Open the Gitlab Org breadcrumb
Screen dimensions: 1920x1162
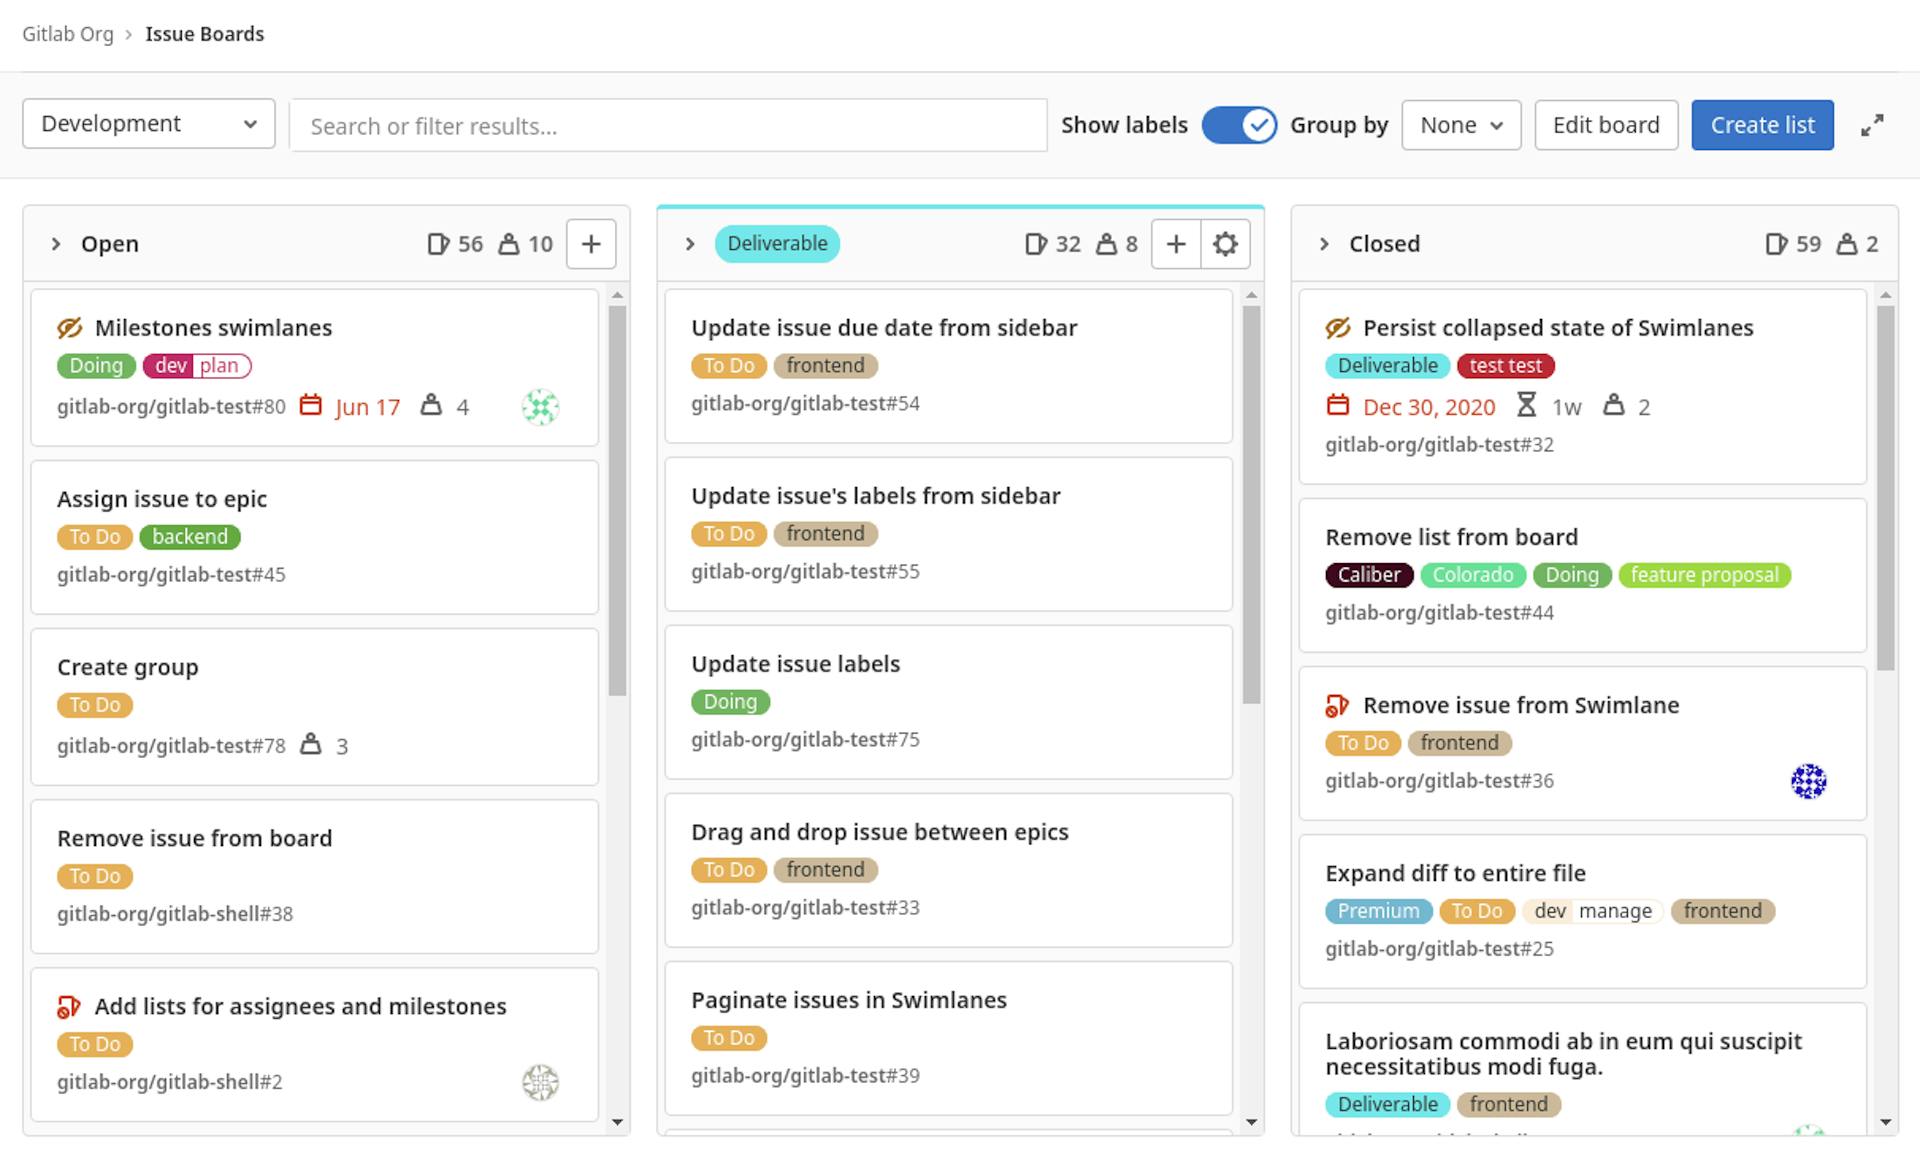point(67,33)
